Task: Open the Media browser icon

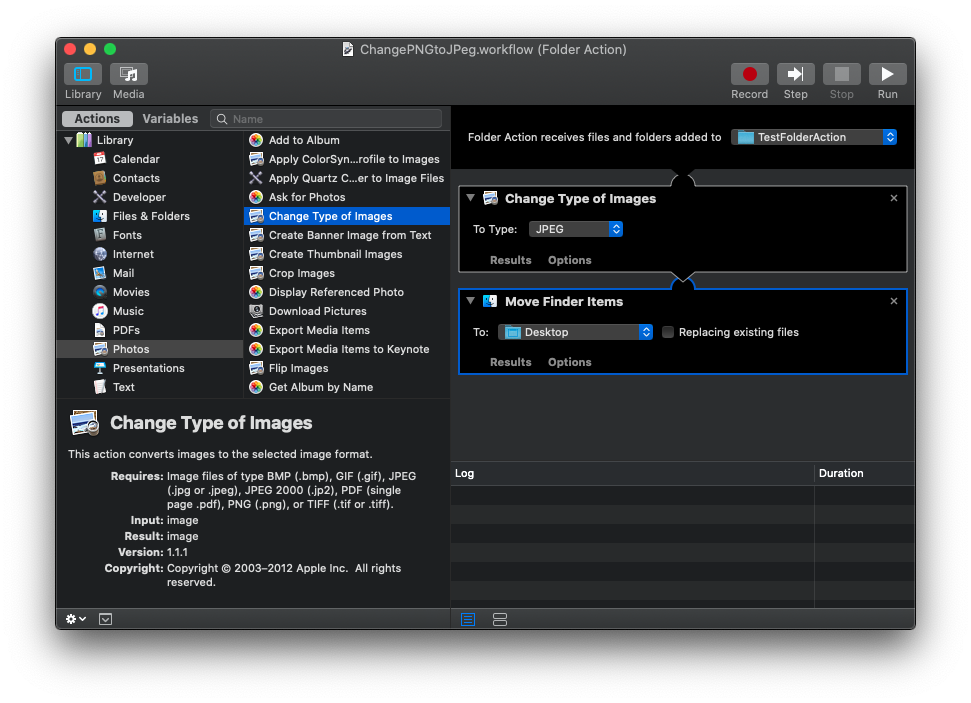Action: [x=128, y=75]
